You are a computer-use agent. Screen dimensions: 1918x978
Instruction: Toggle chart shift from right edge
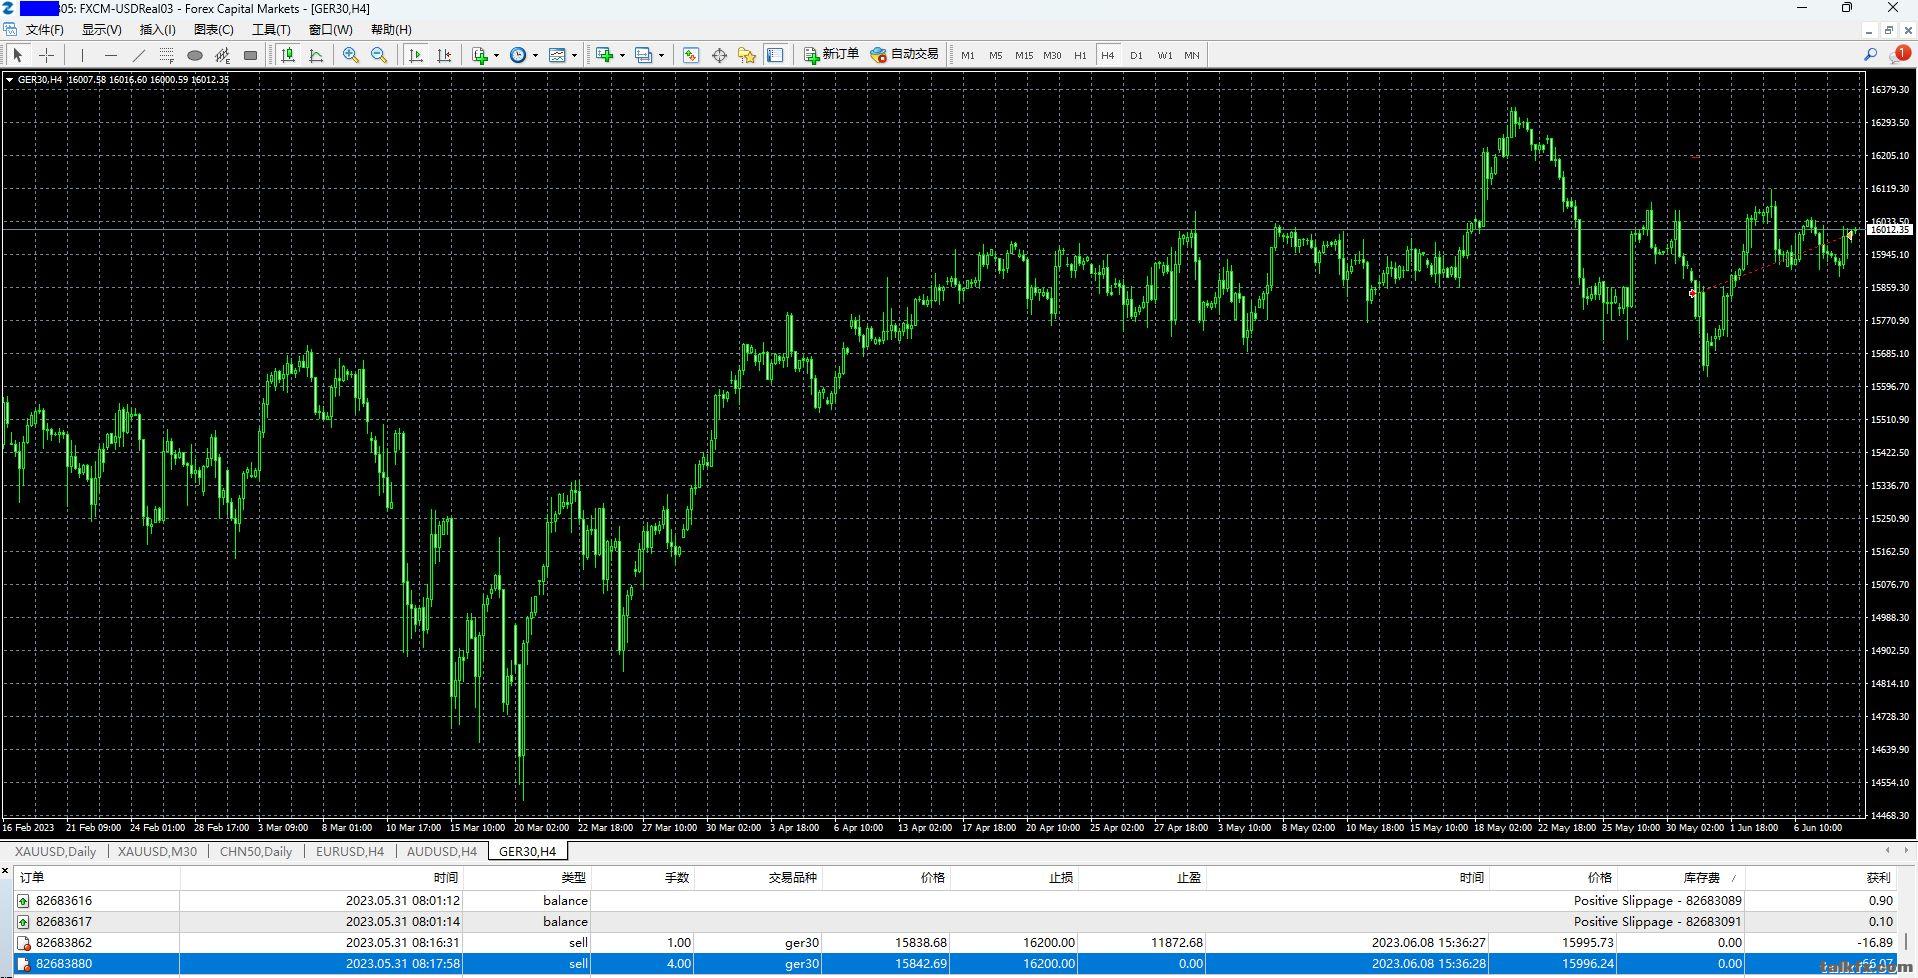coord(444,55)
